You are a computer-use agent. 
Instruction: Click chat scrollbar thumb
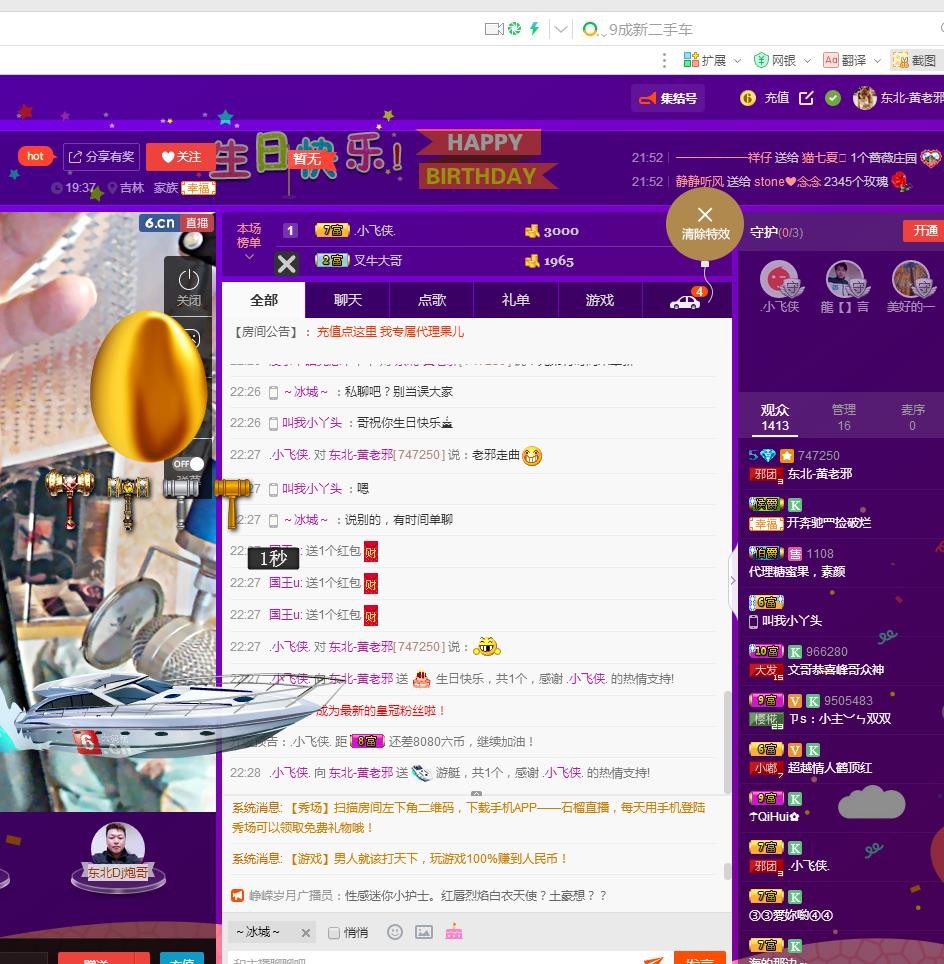[728, 743]
